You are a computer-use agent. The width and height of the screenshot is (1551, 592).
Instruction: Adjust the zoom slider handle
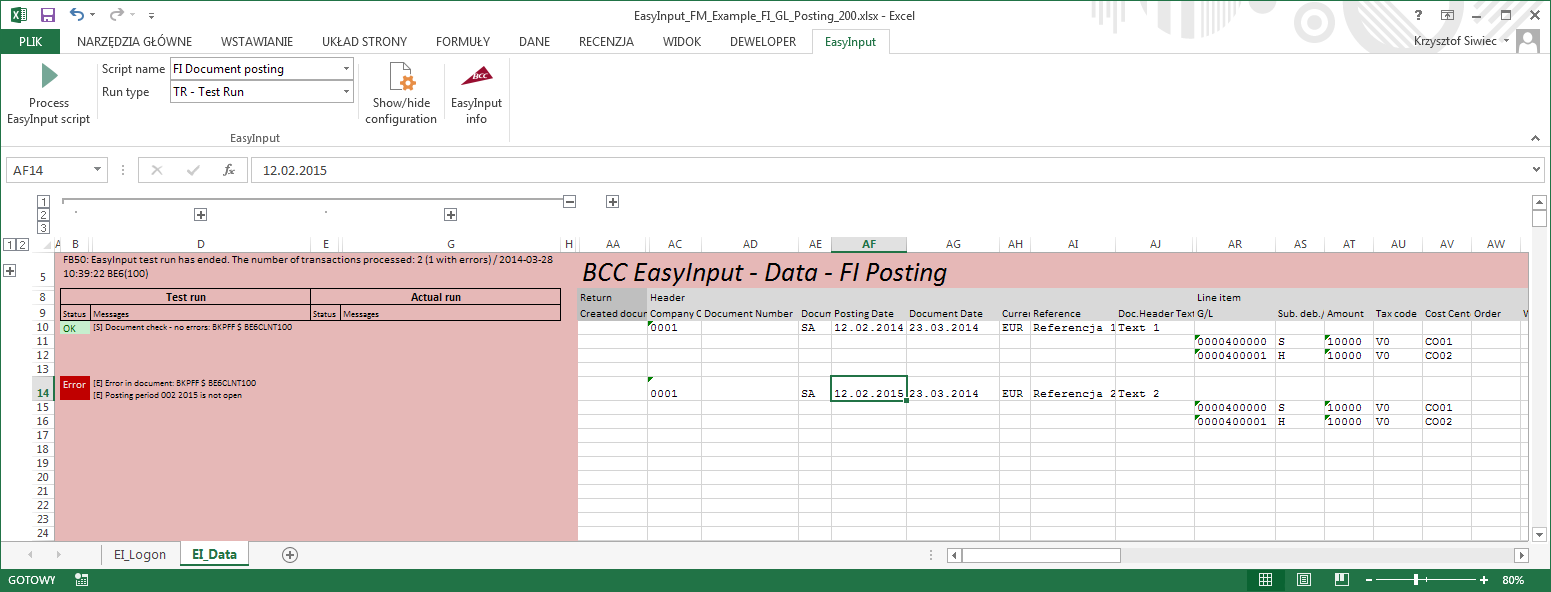click(x=1416, y=580)
